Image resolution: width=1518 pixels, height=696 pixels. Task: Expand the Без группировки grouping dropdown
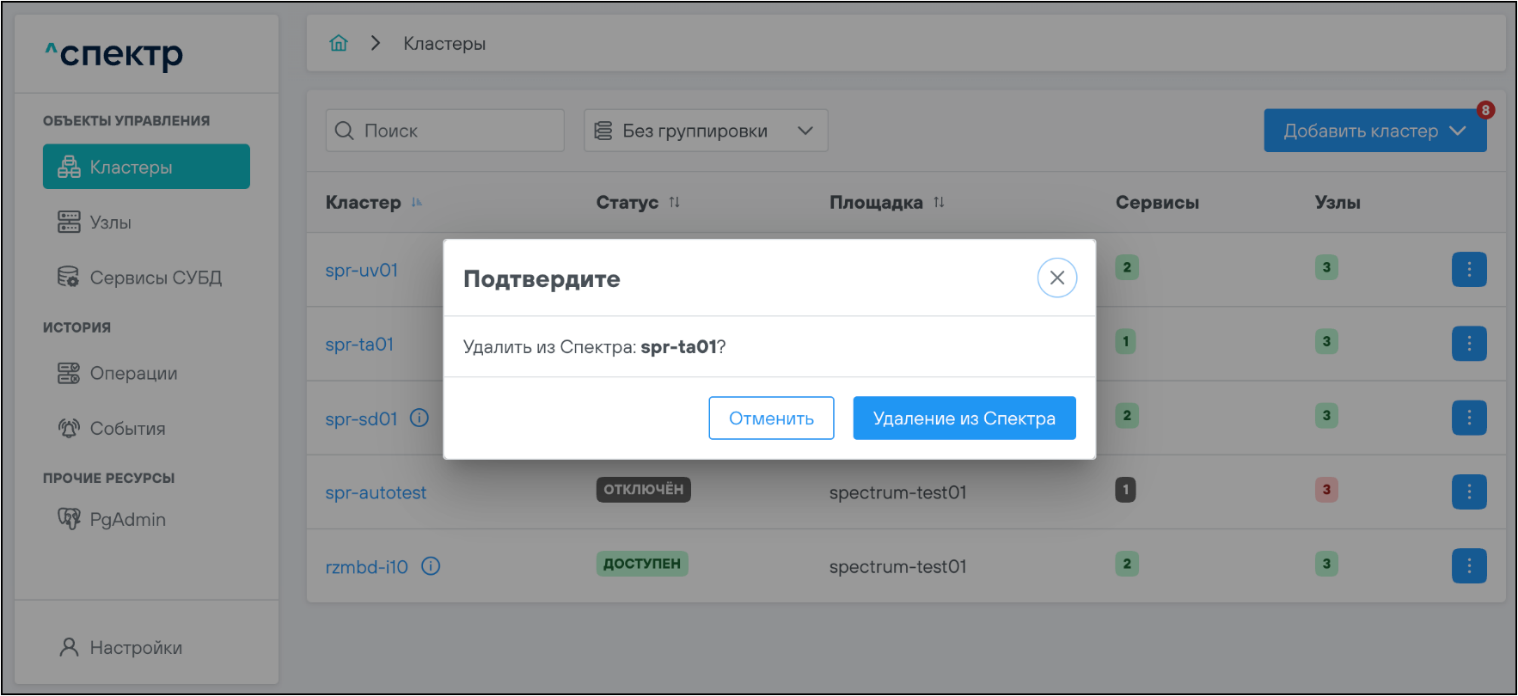point(705,131)
